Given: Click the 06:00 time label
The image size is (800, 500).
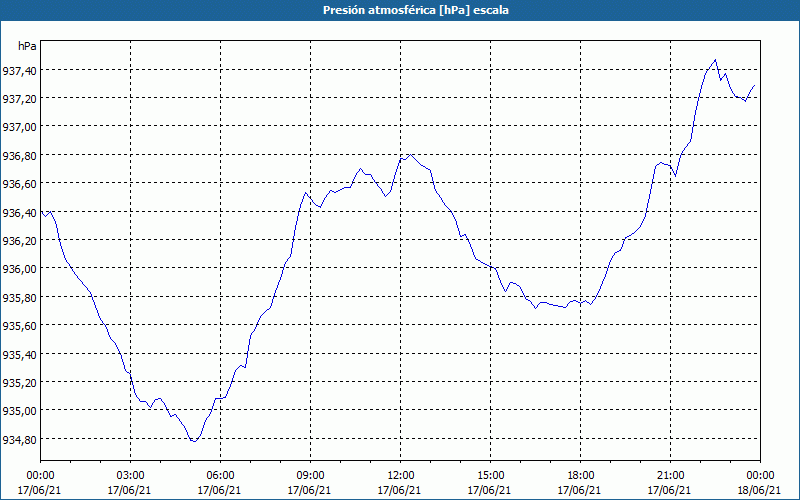Looking at the screenshot, I should click(220, 476).
